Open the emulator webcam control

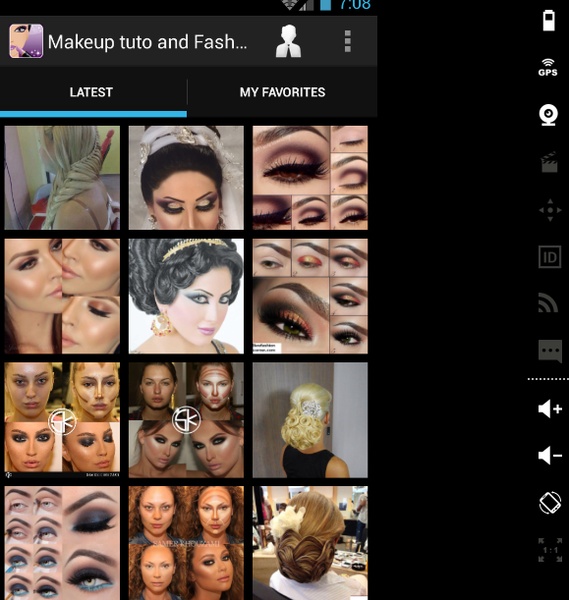click(548, 115)
